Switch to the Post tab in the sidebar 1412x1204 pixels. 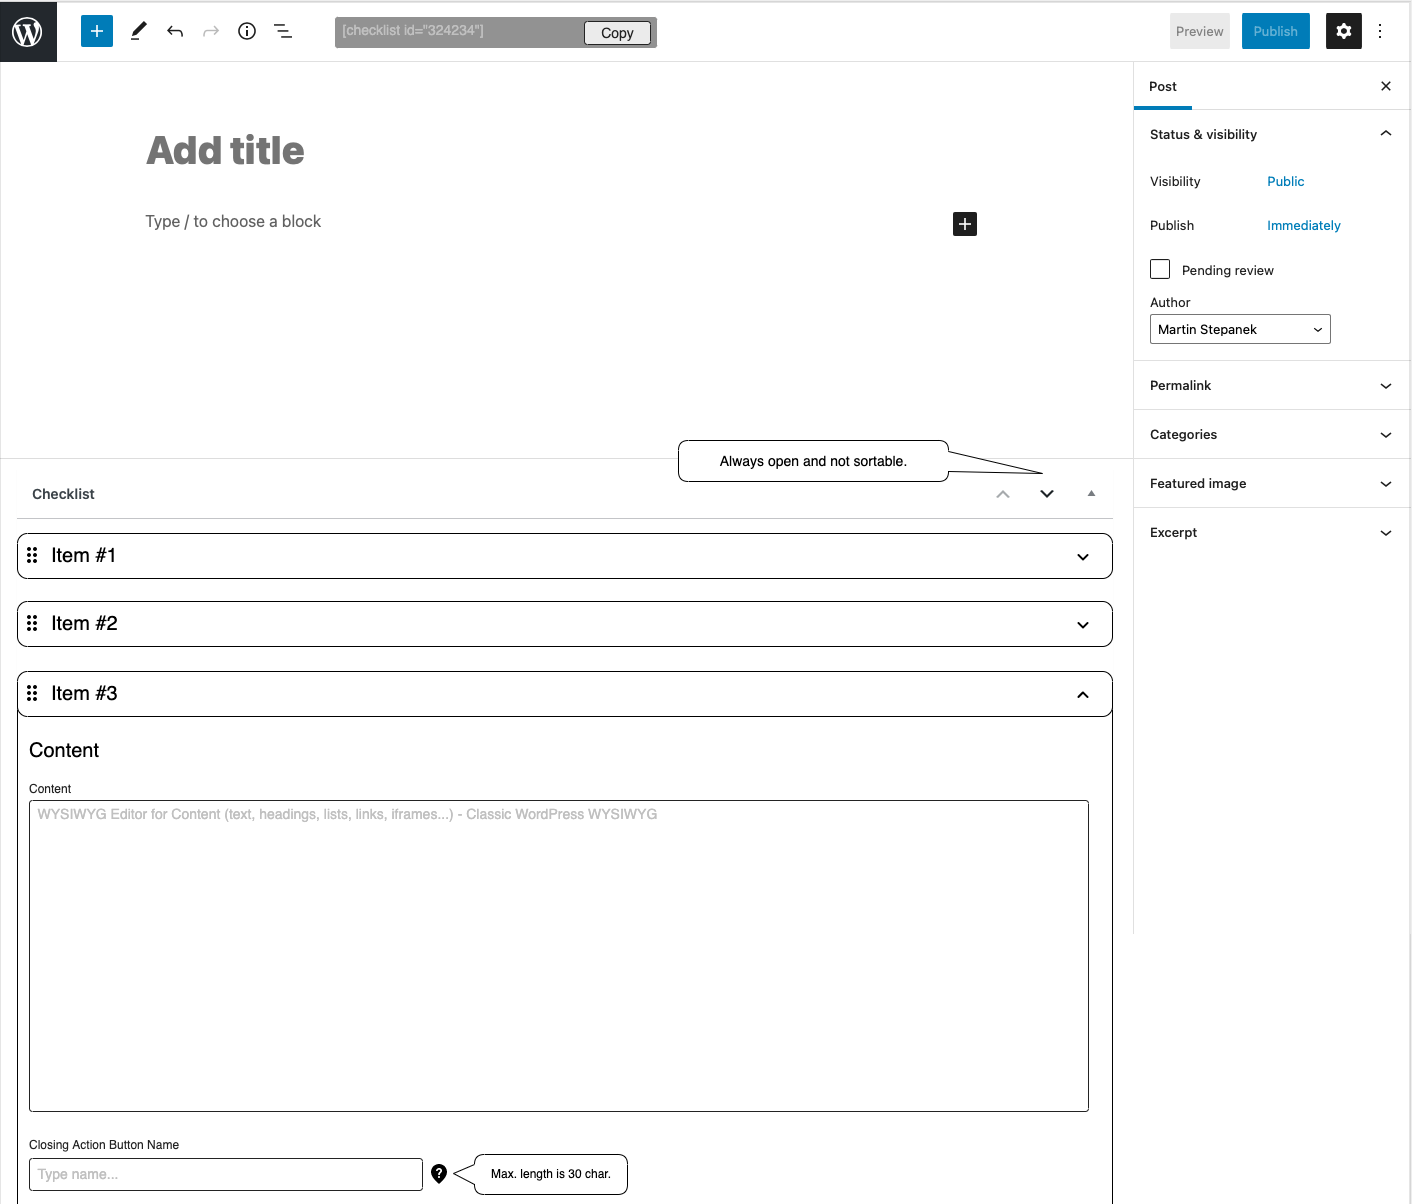tap(1162, 86)
